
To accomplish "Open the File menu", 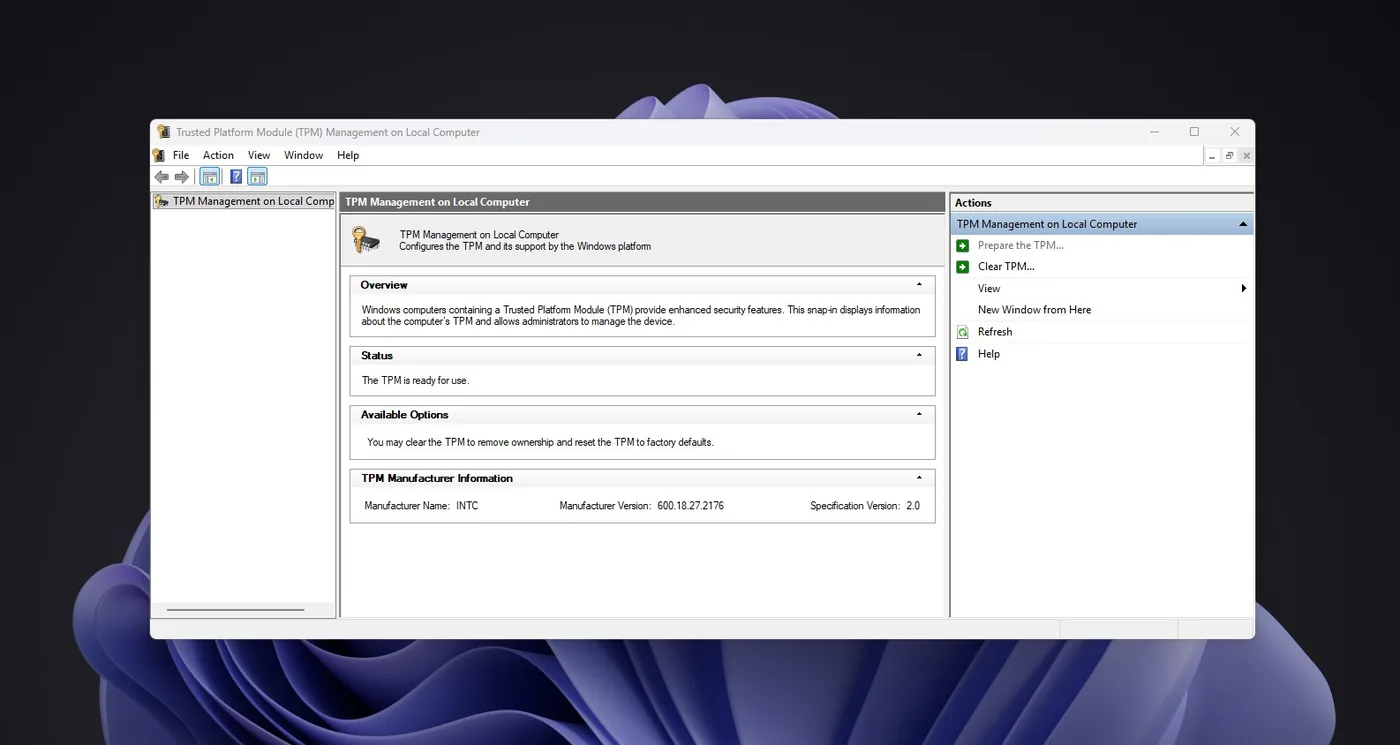I will tap(181, 155).
